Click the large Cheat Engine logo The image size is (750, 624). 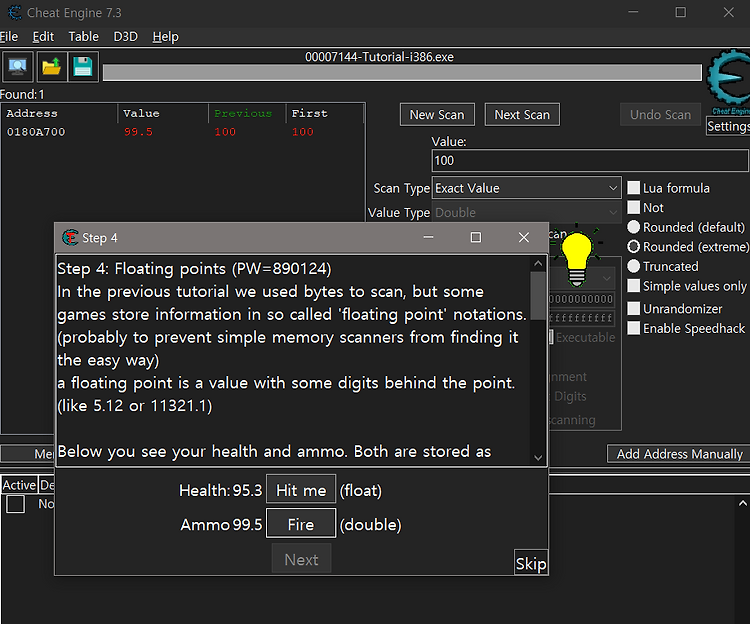[729, 77]
